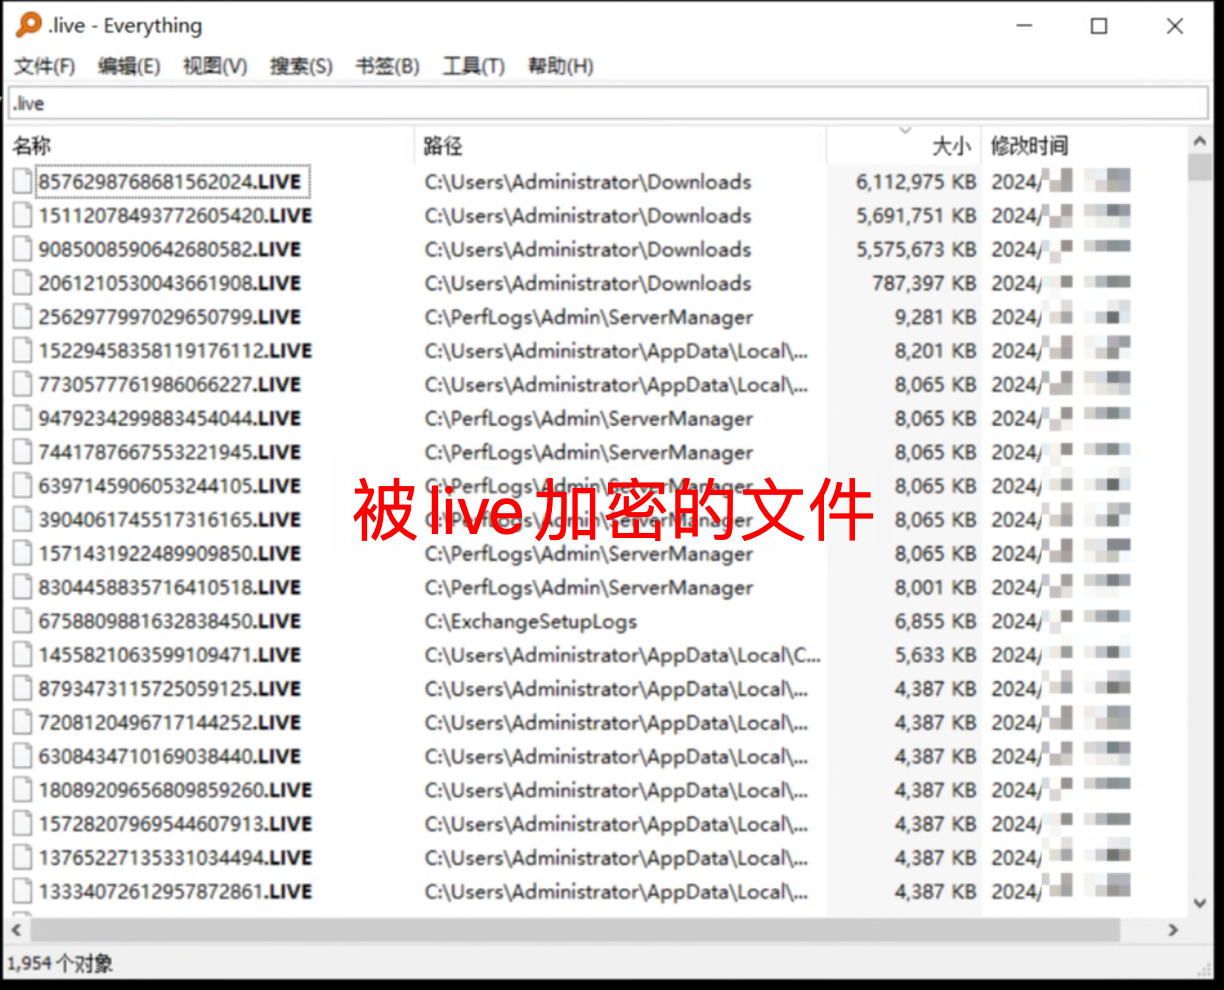Click file icon of 8793473115725059125.LIVE
Viewport: 1224px width, 990px height.
point(22,689)
